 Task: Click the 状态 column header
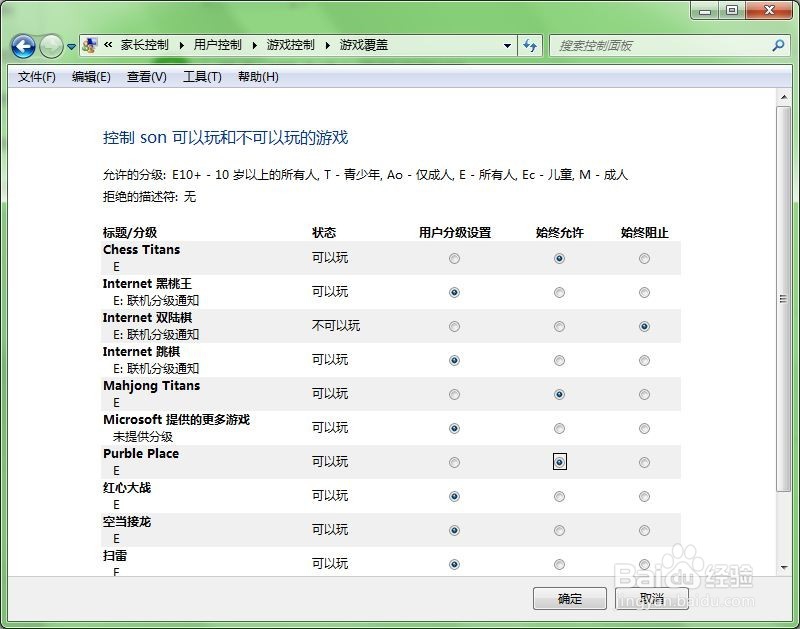pos(324,233)
